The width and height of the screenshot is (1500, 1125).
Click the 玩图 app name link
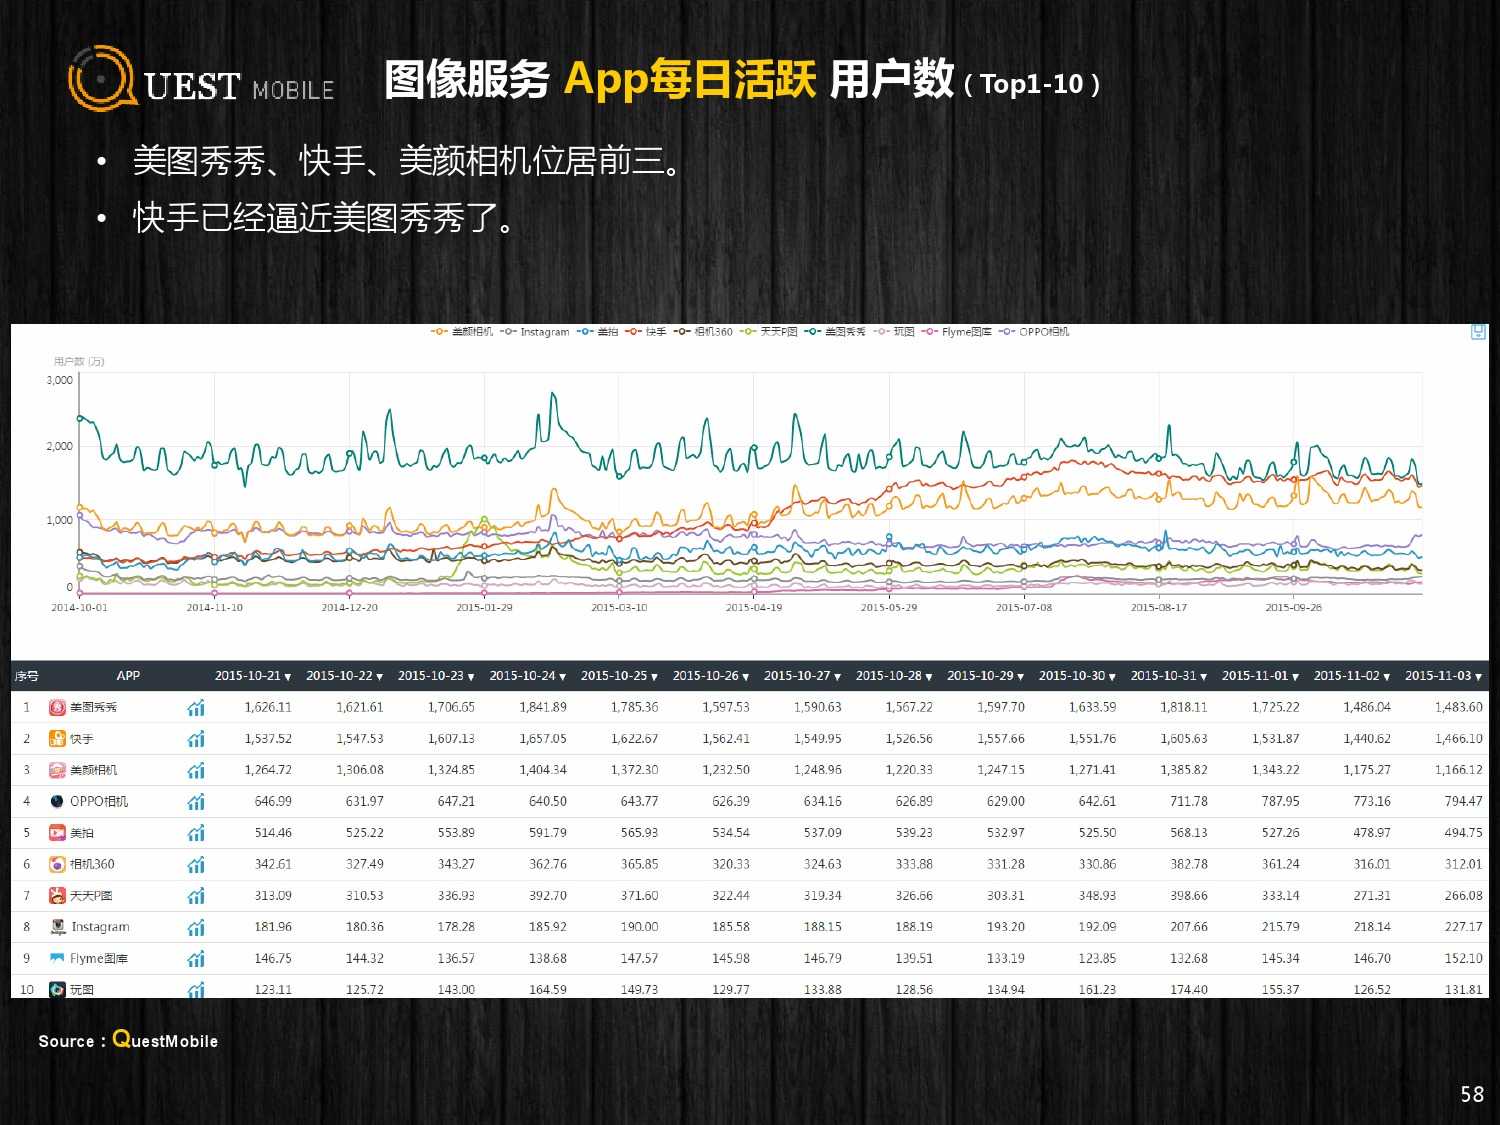[x=82, y=990]
